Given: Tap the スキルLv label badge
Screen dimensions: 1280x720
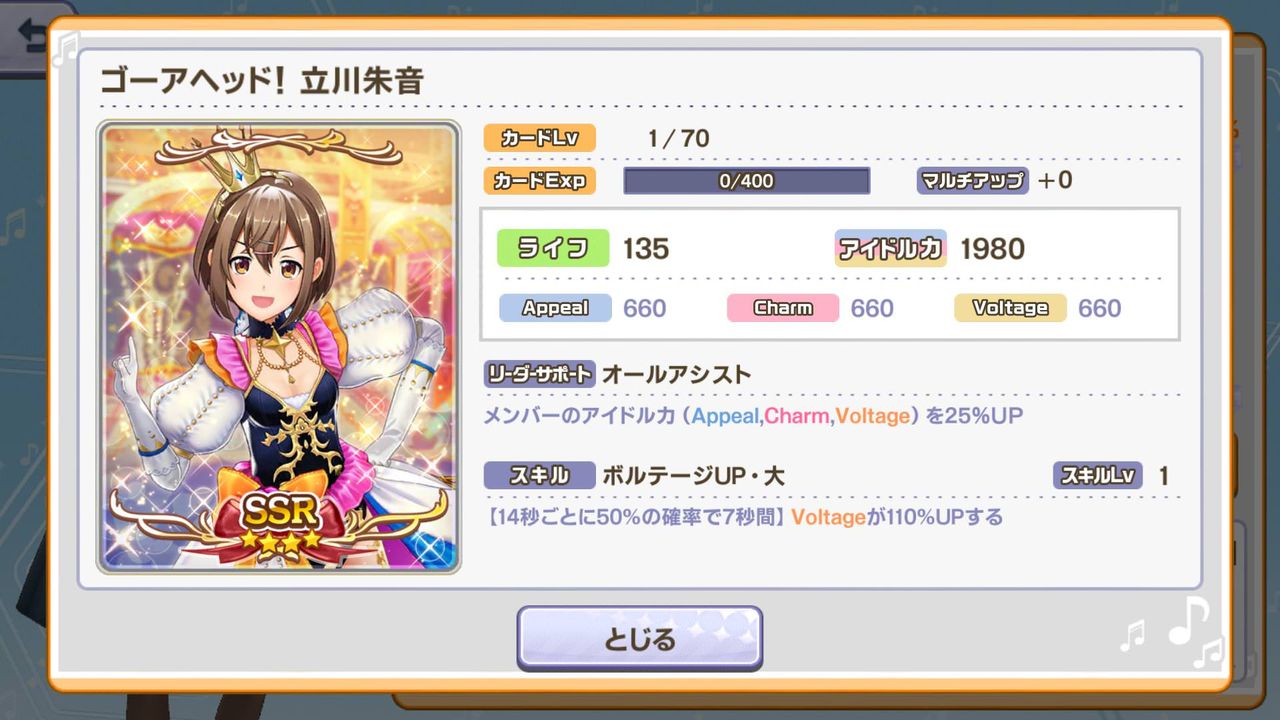Looking at the screenshot, I should click(x=1097, y=475).
